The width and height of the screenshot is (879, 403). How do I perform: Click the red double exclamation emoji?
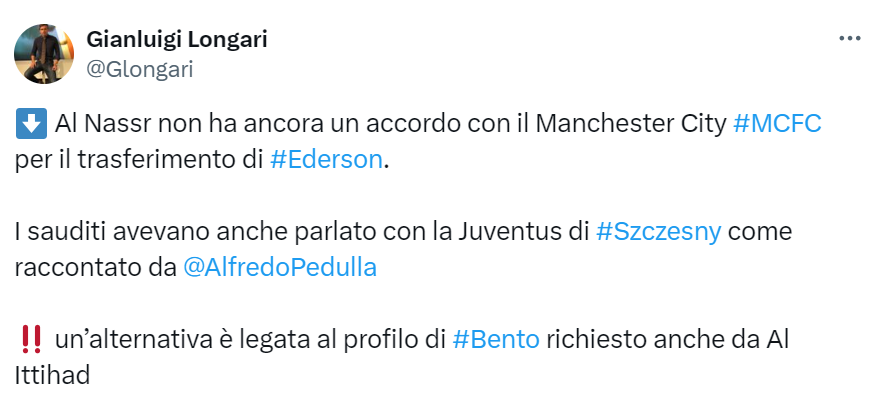[30, 340]
